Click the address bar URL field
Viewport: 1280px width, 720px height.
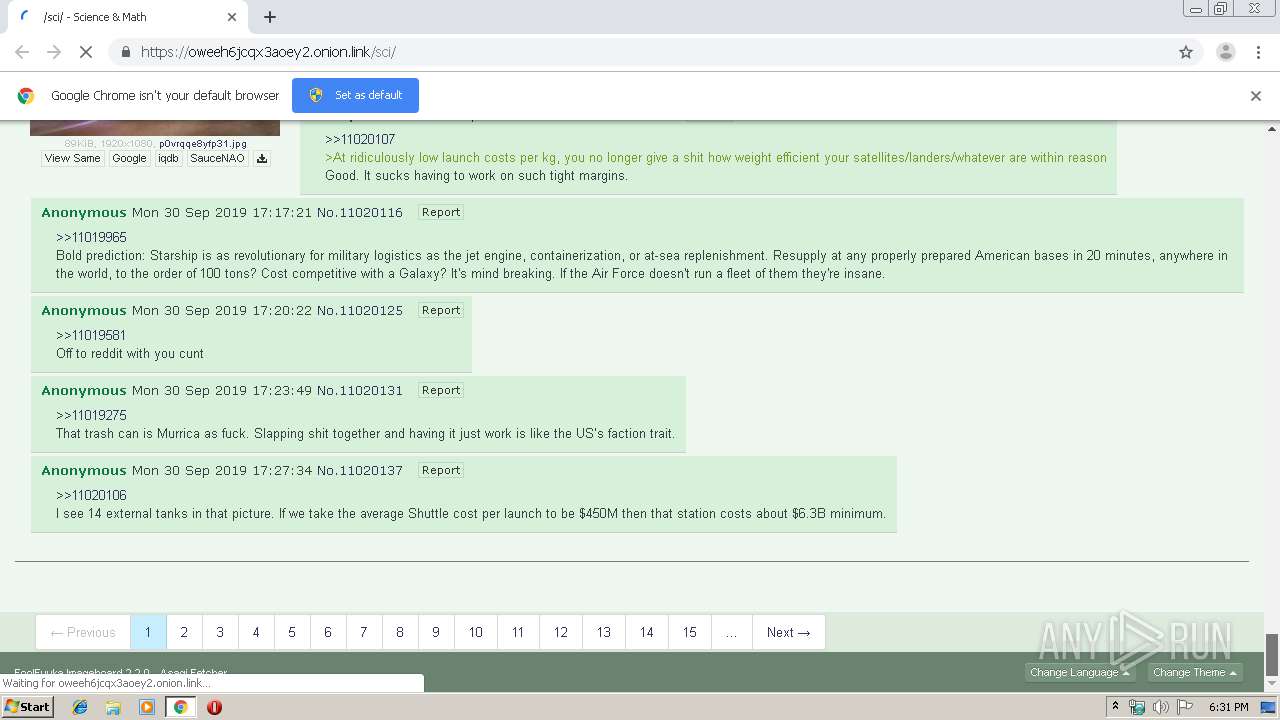[640, 52]
